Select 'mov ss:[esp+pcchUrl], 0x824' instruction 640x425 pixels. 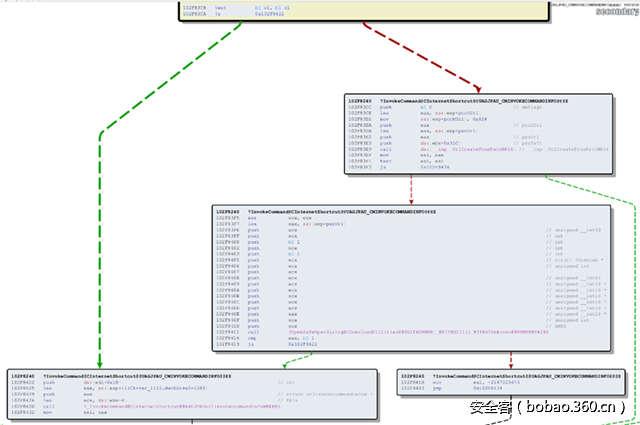coord(417,119)
